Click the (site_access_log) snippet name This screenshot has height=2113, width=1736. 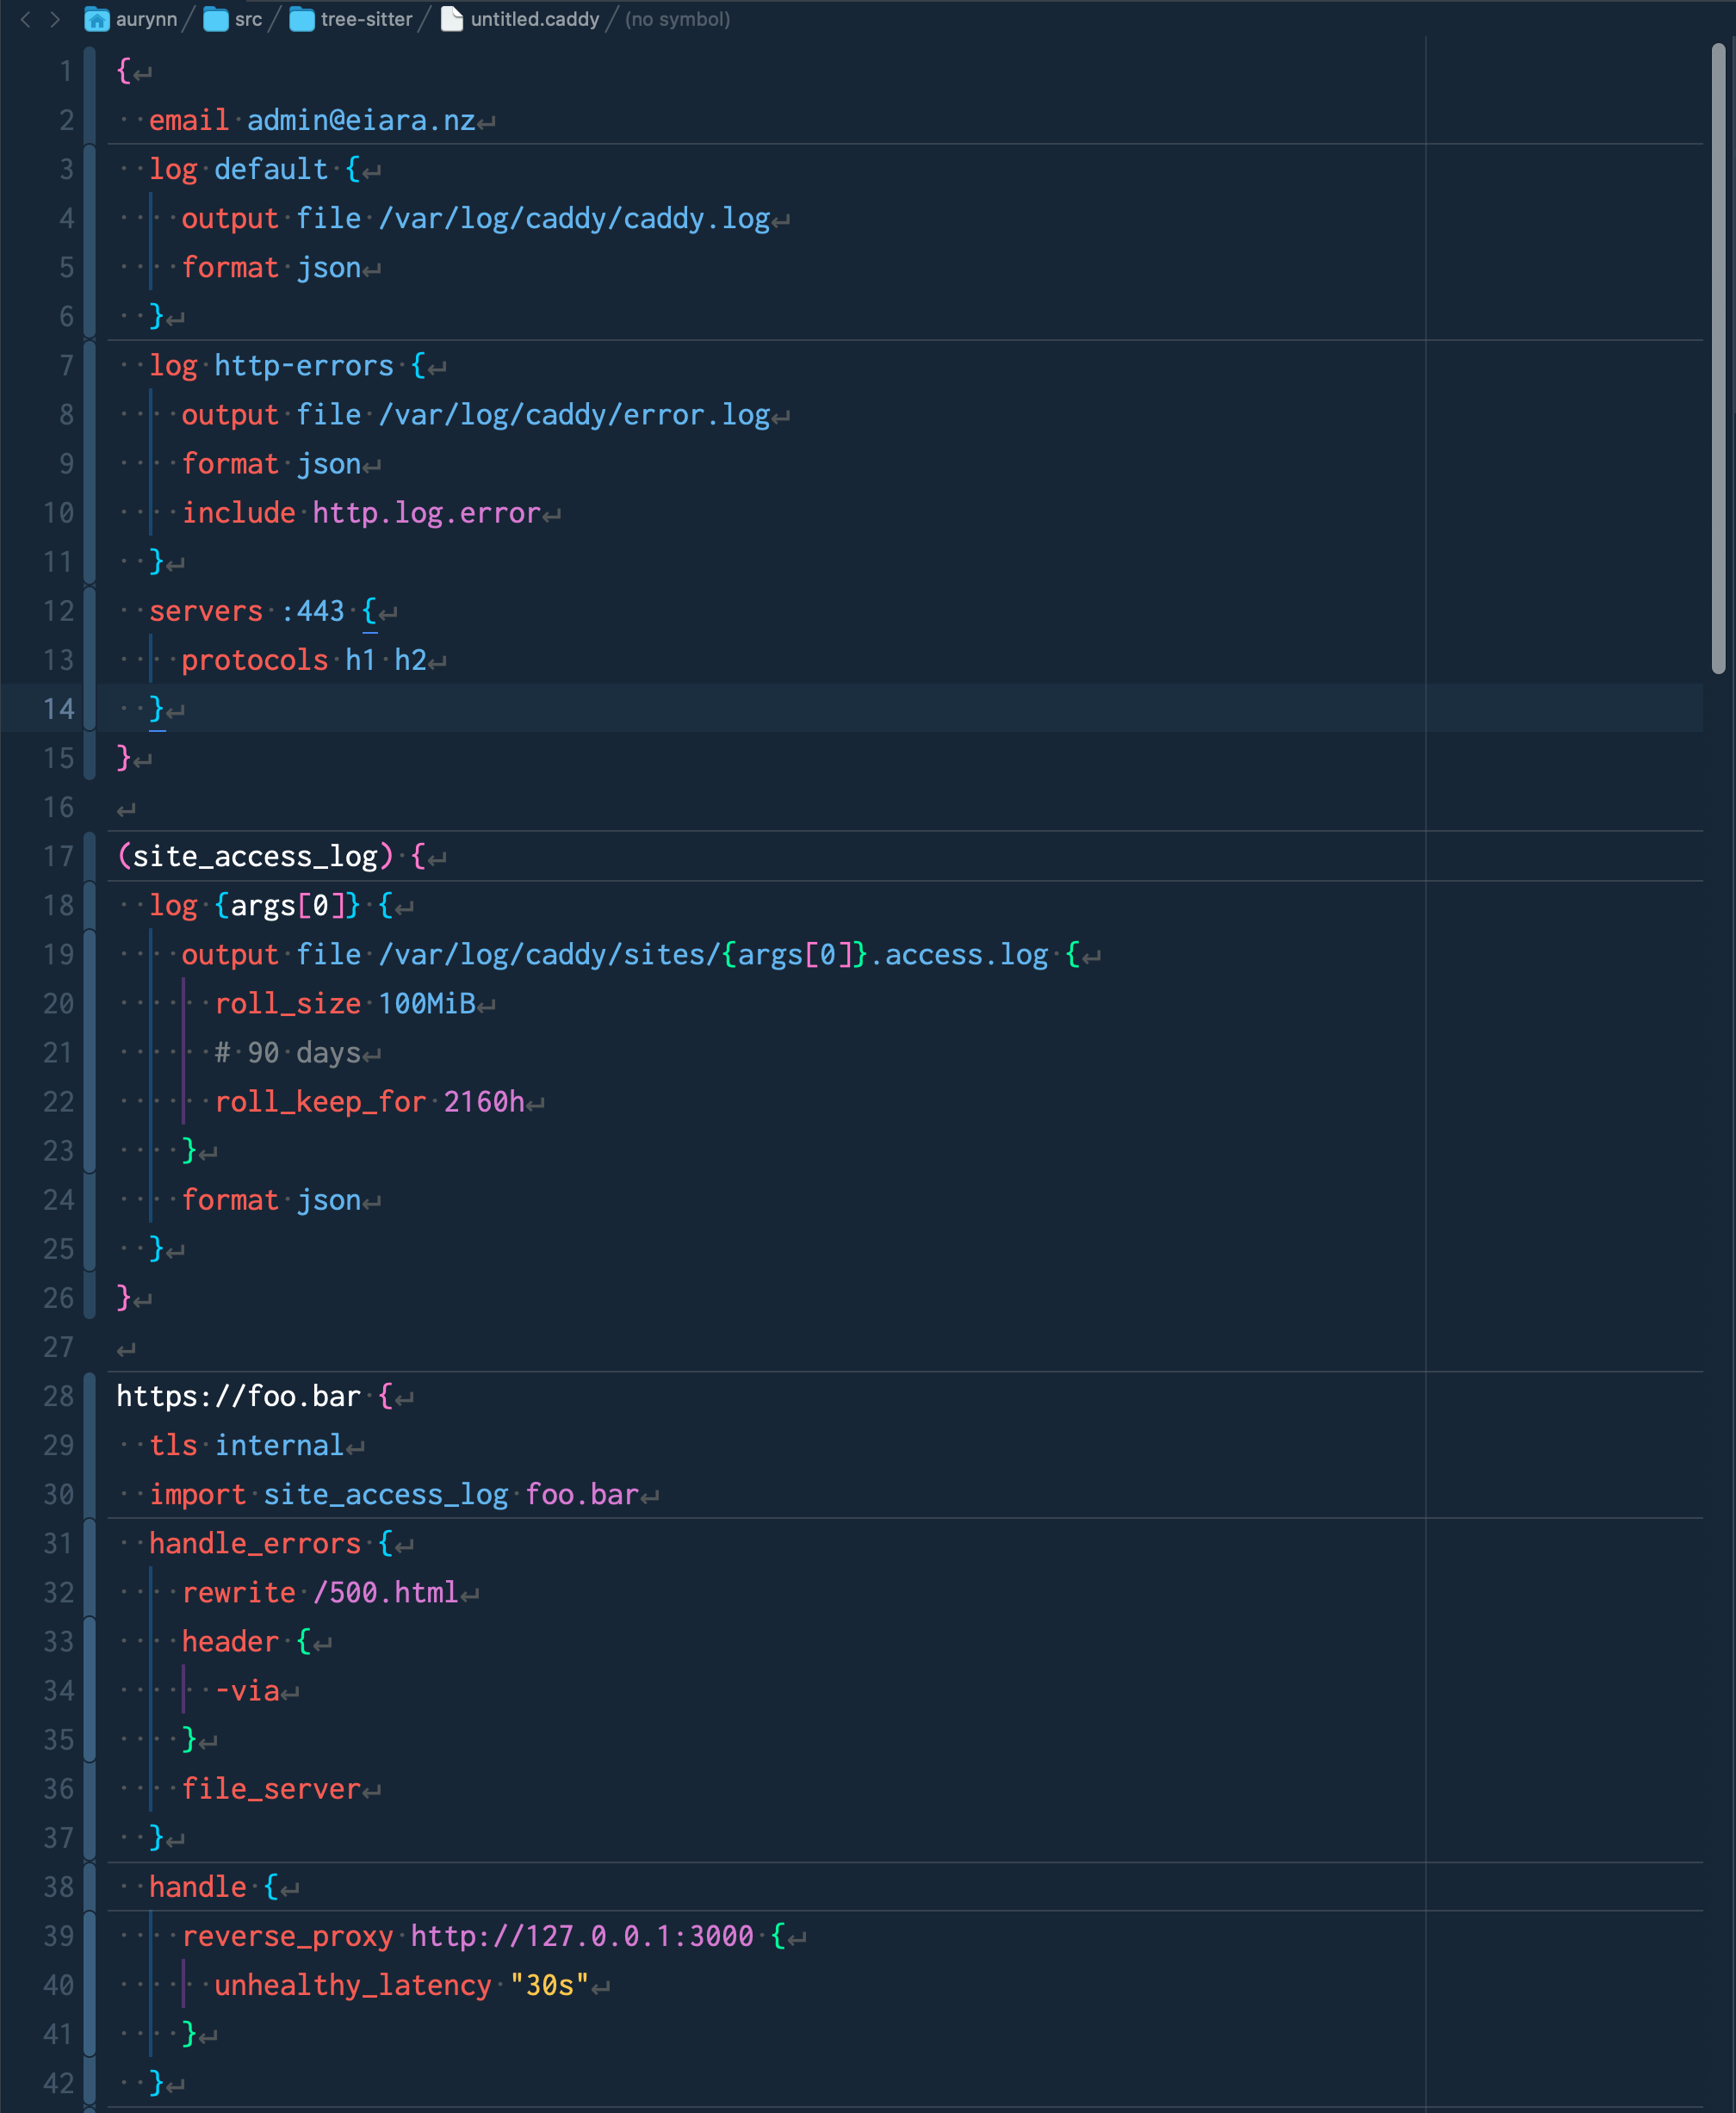coord(255,855)
